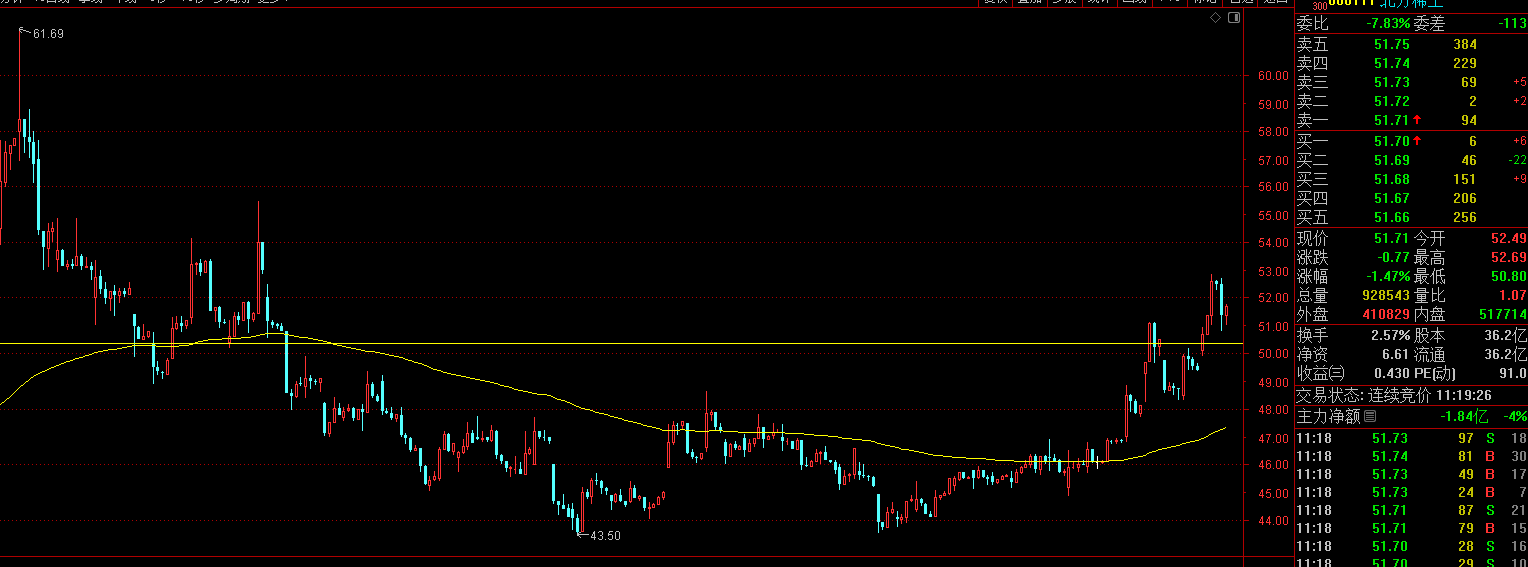Viewport: 1528px width, 567px height.
Task: Click the 总量 value 928543
Action: (1386, 296)
